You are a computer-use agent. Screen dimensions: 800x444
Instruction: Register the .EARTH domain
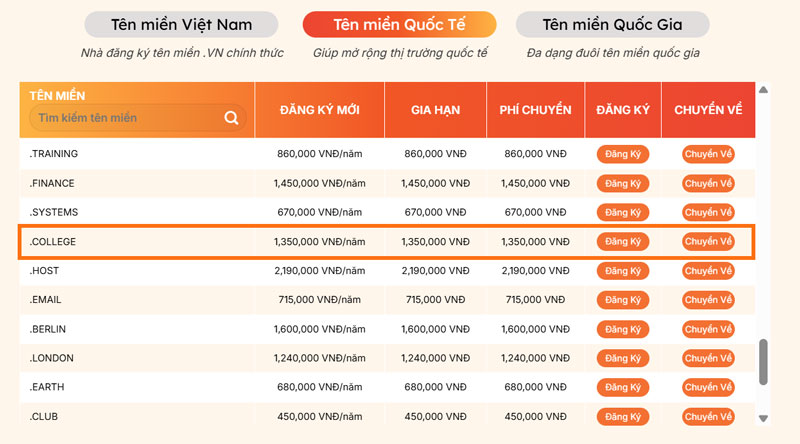pyautogui.click(x=623, y=387)
